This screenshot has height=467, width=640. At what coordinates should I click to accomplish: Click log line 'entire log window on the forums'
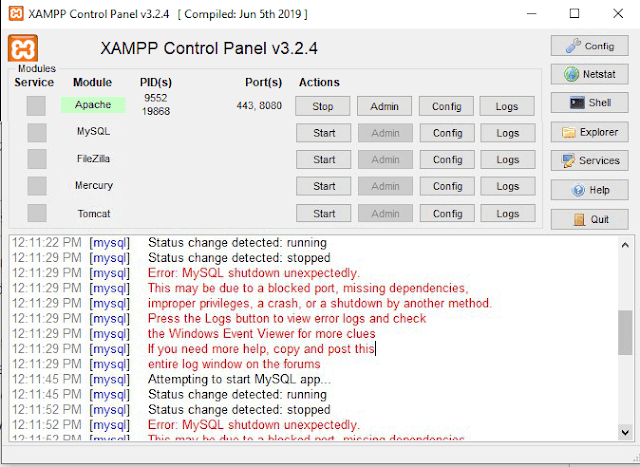[234, 364]
